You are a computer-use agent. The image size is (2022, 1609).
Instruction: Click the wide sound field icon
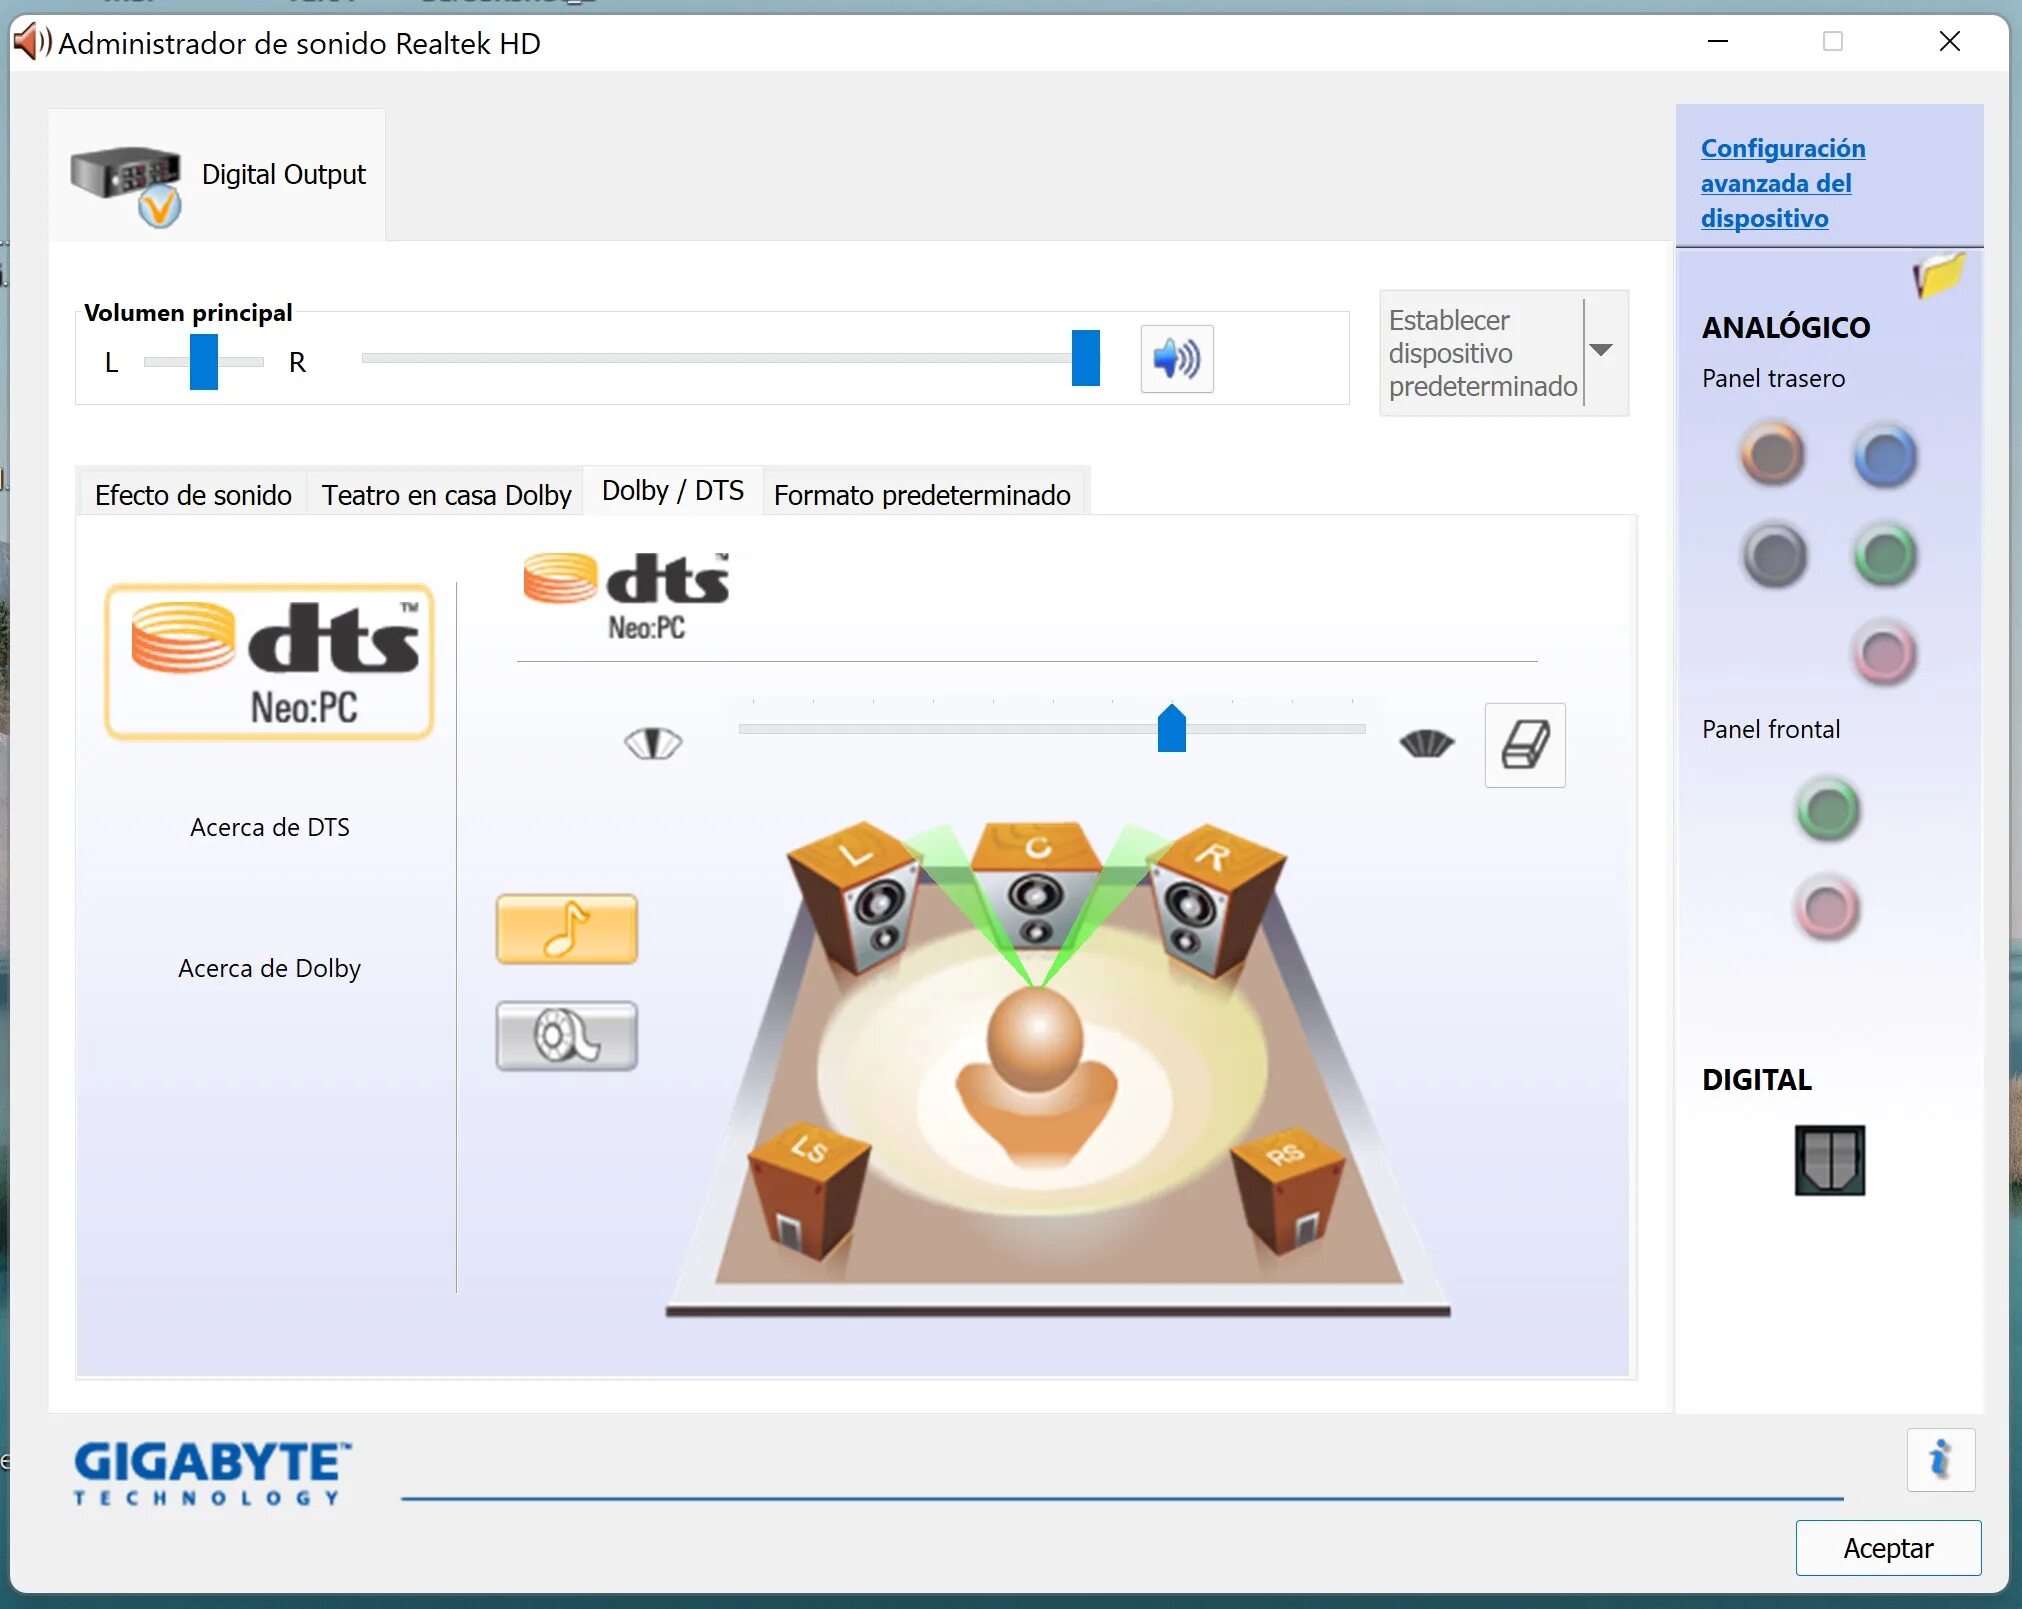pos(1426,744)
